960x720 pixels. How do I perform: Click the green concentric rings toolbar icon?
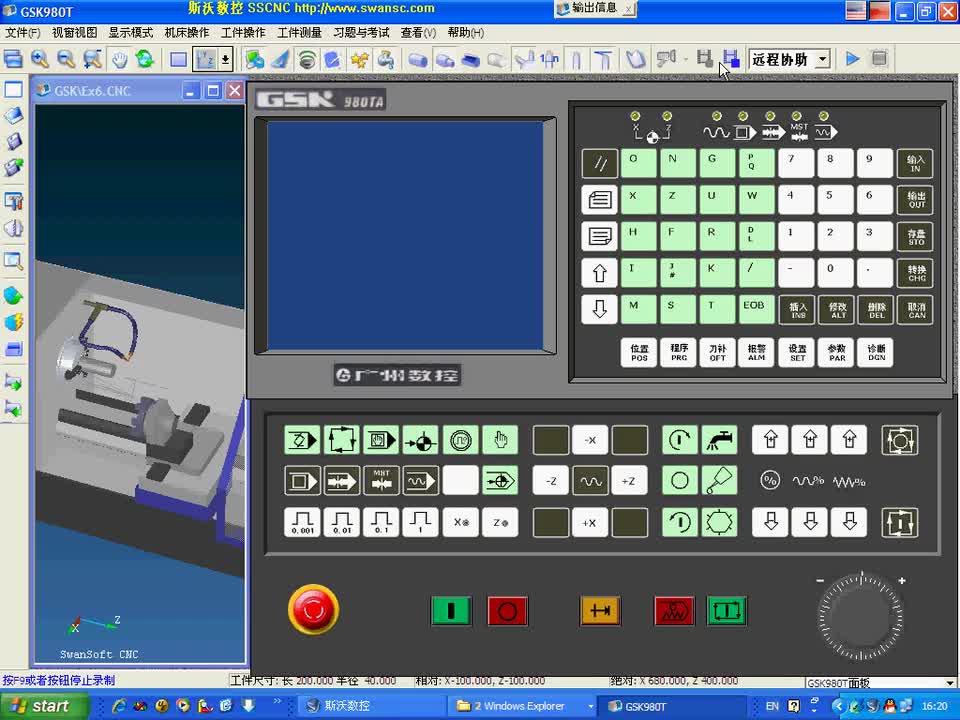pyautogui.click(x=307, y=59)
